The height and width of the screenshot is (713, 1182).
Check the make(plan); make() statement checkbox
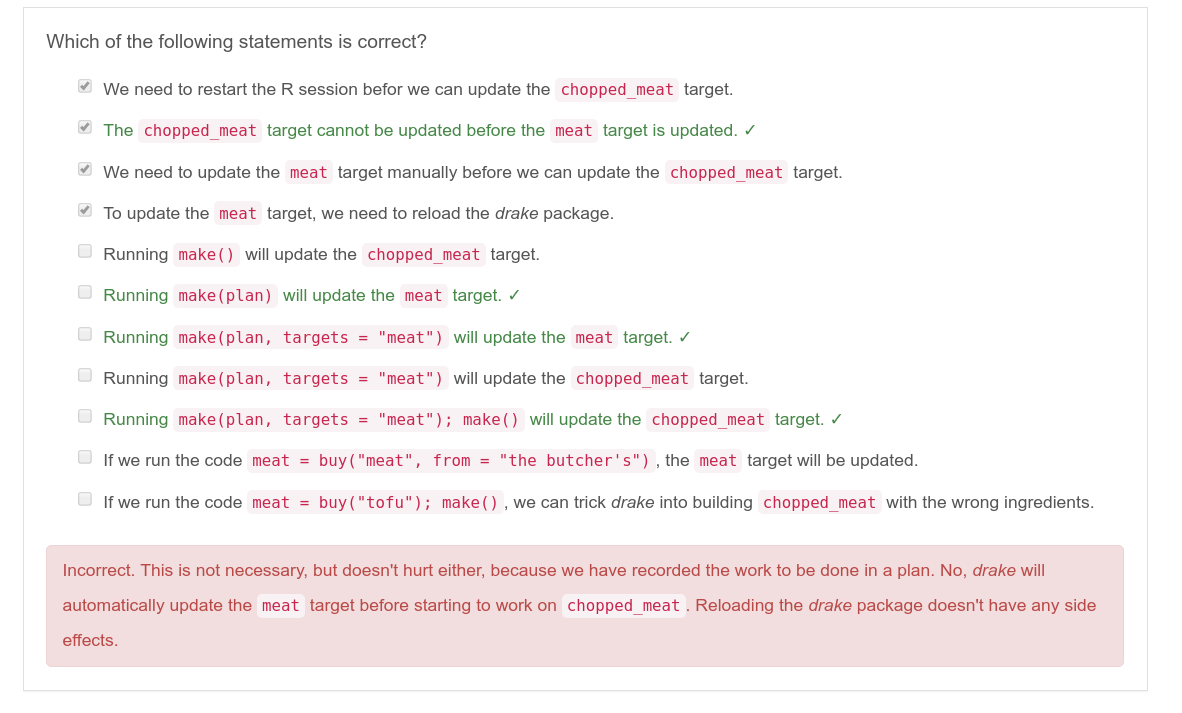[85, 415]
